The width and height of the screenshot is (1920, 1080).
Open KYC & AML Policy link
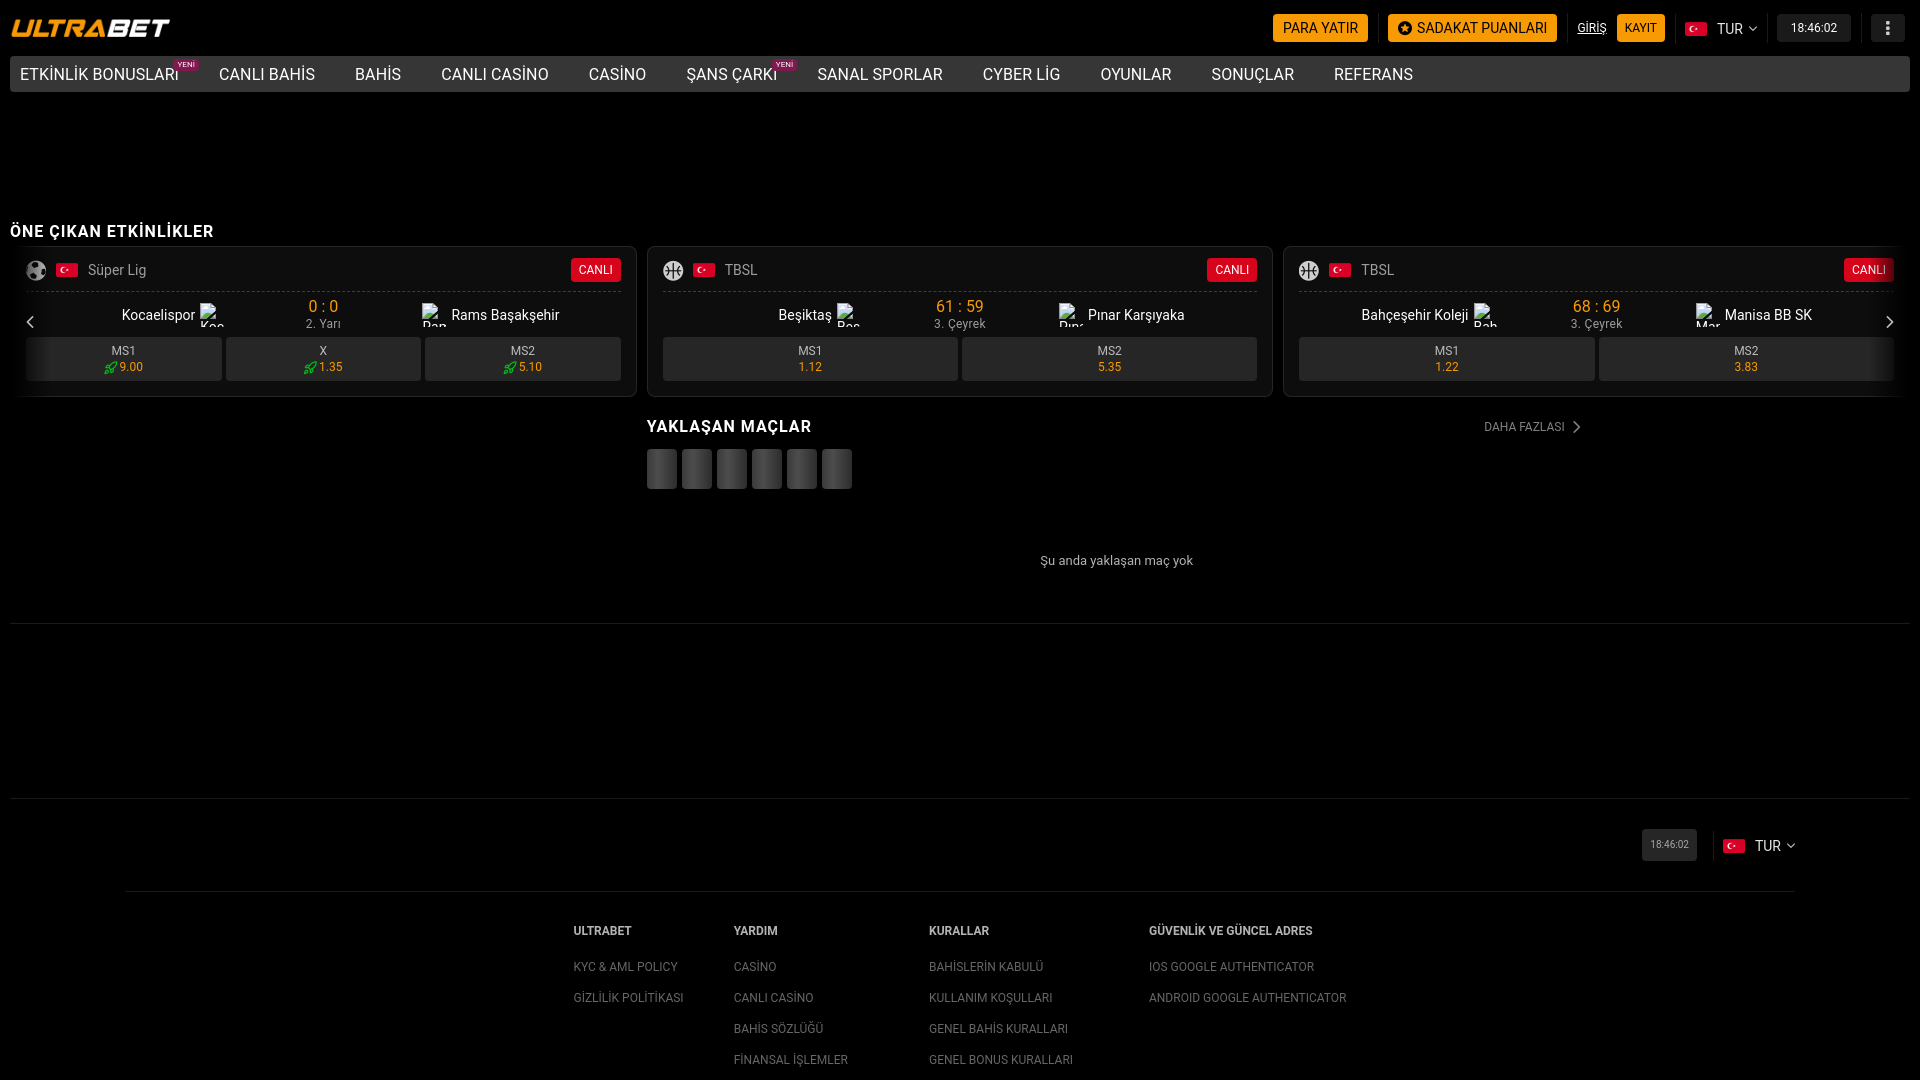tap(625, 967)
